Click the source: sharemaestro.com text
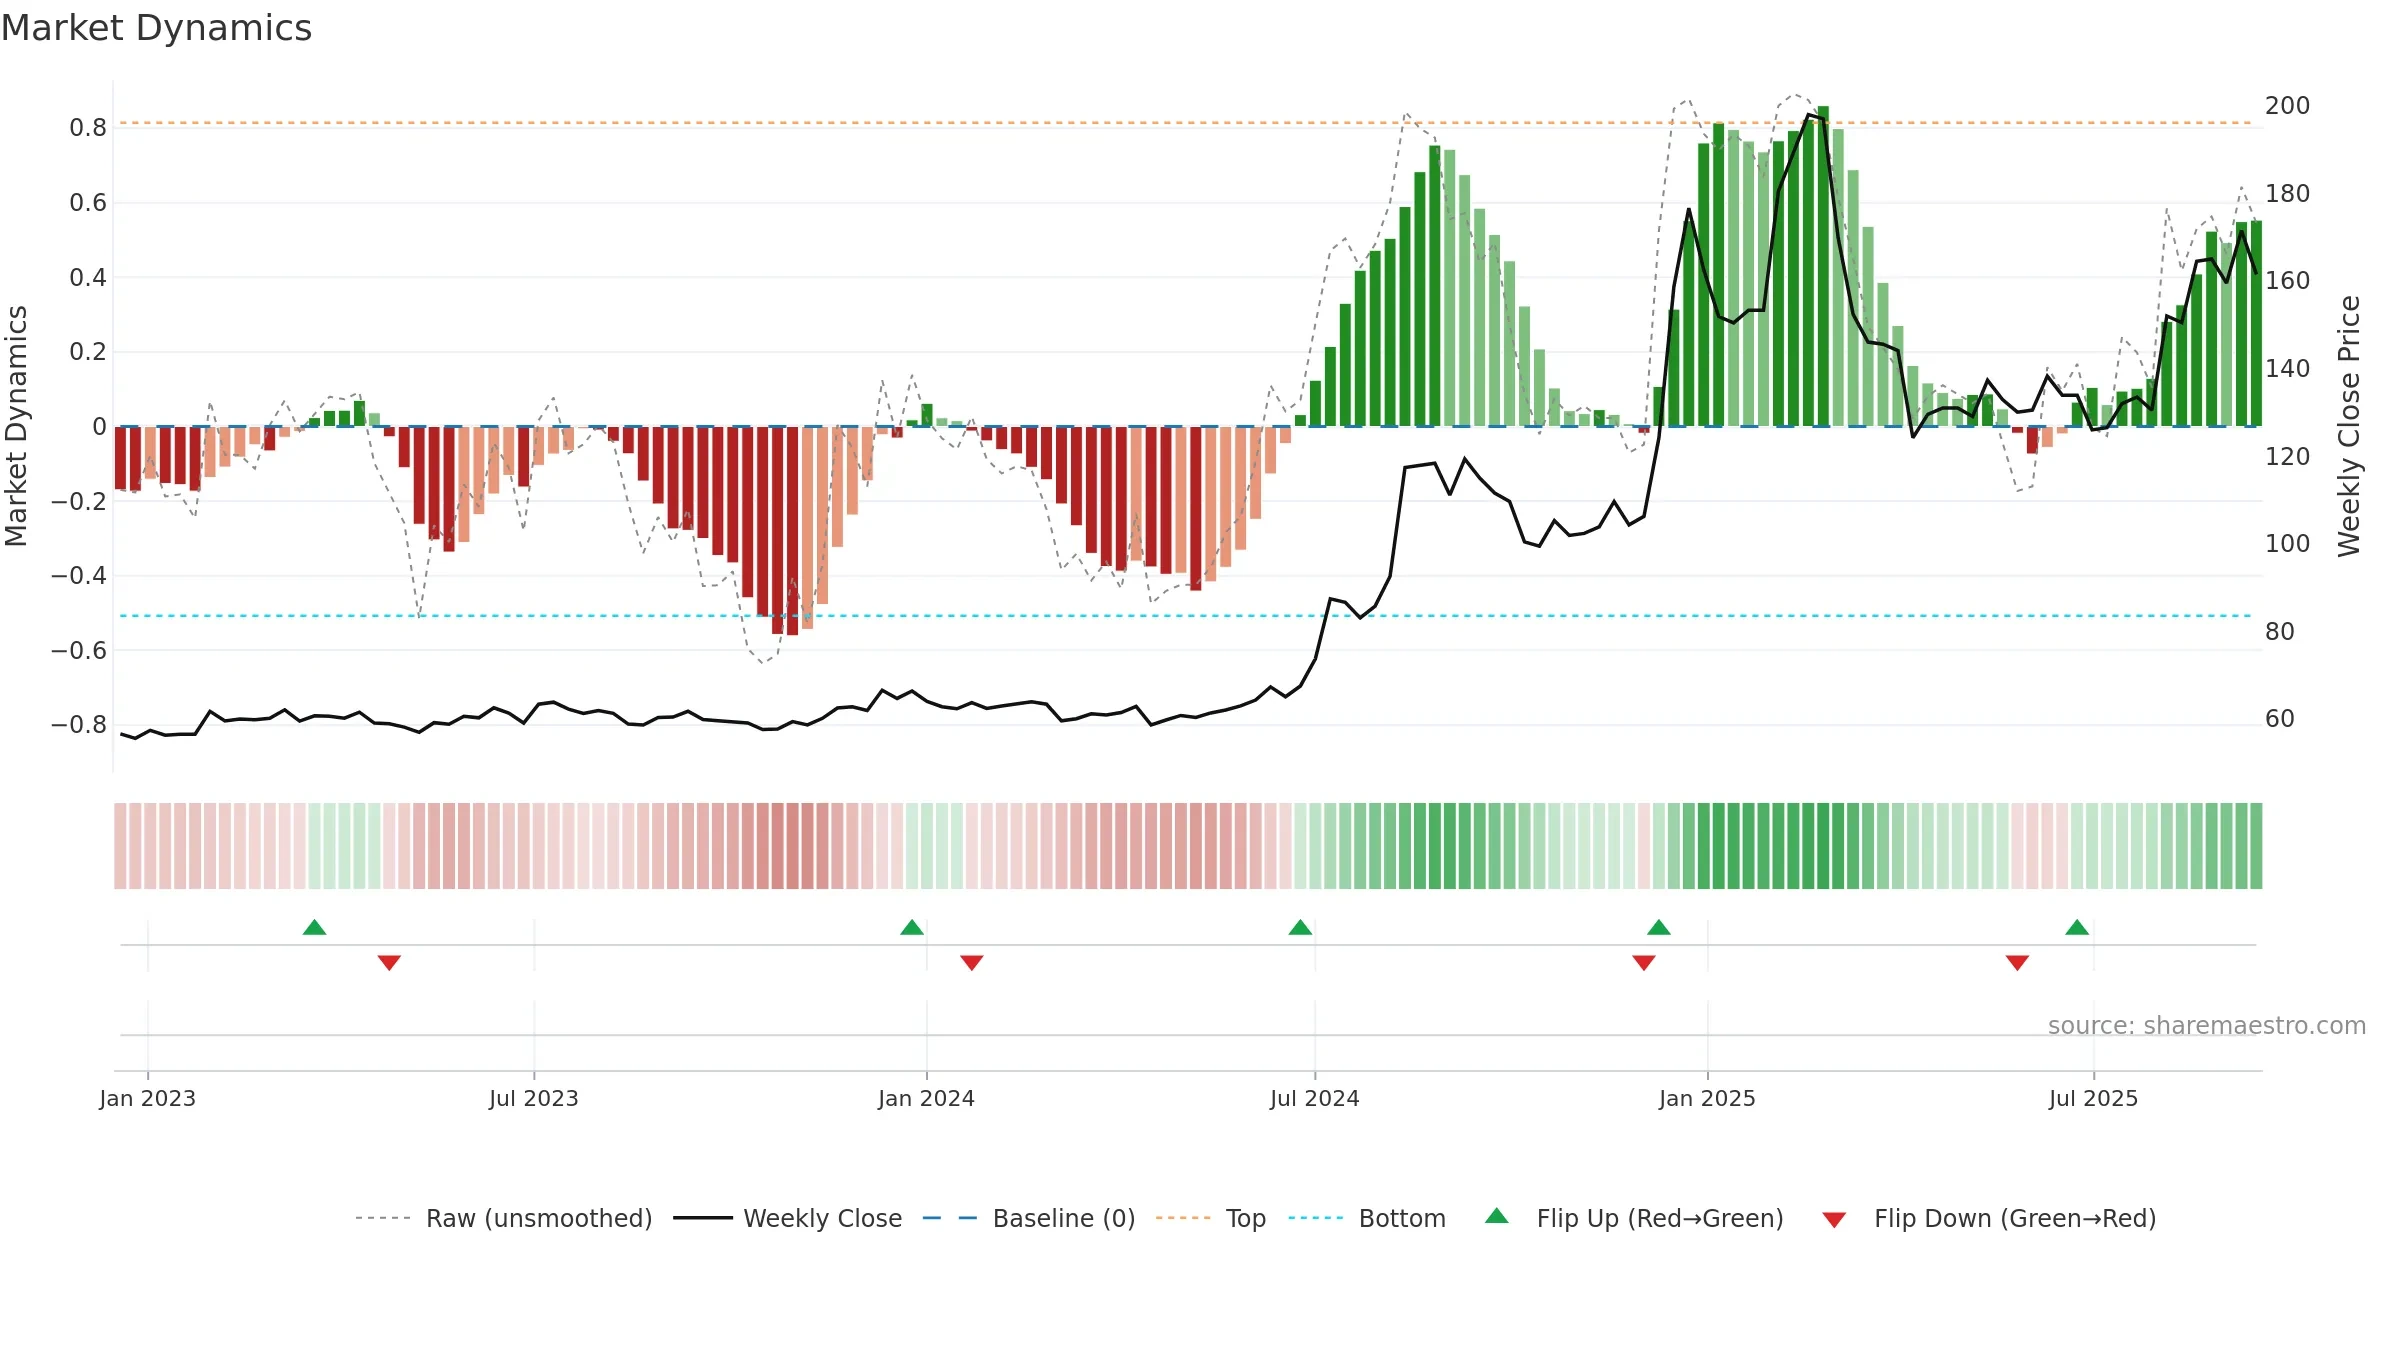2400x1350 pixels. coord(2207,1025)
